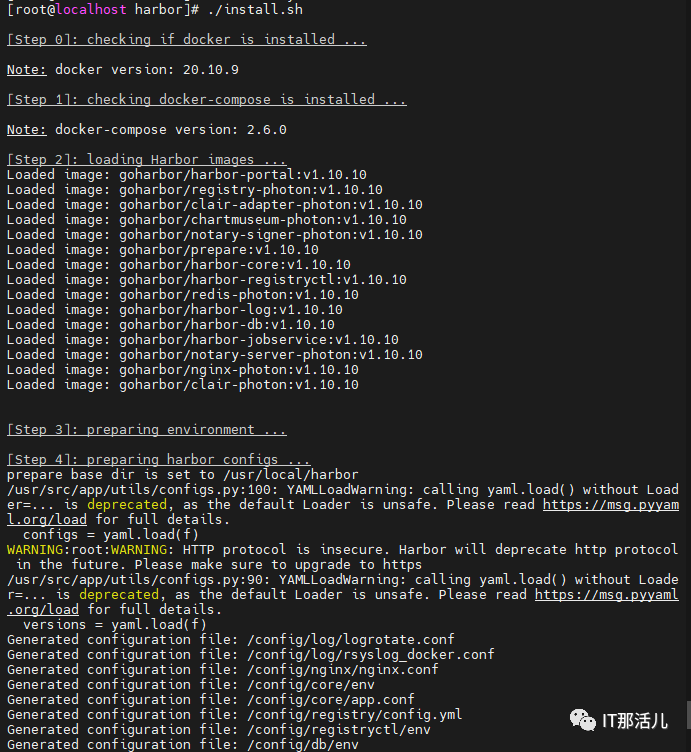
Task: Click the Step 4 preparing harbor configs heading
Action: (x=159, y=459)
